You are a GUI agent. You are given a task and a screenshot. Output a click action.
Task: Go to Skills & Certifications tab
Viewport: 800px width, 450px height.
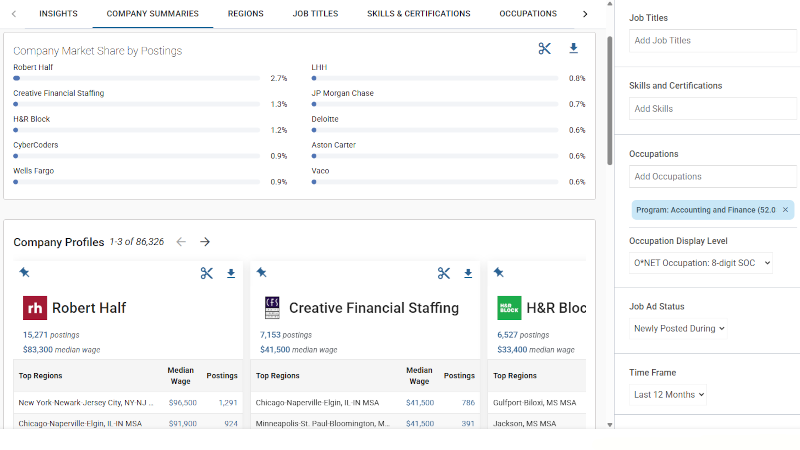(x=419, y=14)
